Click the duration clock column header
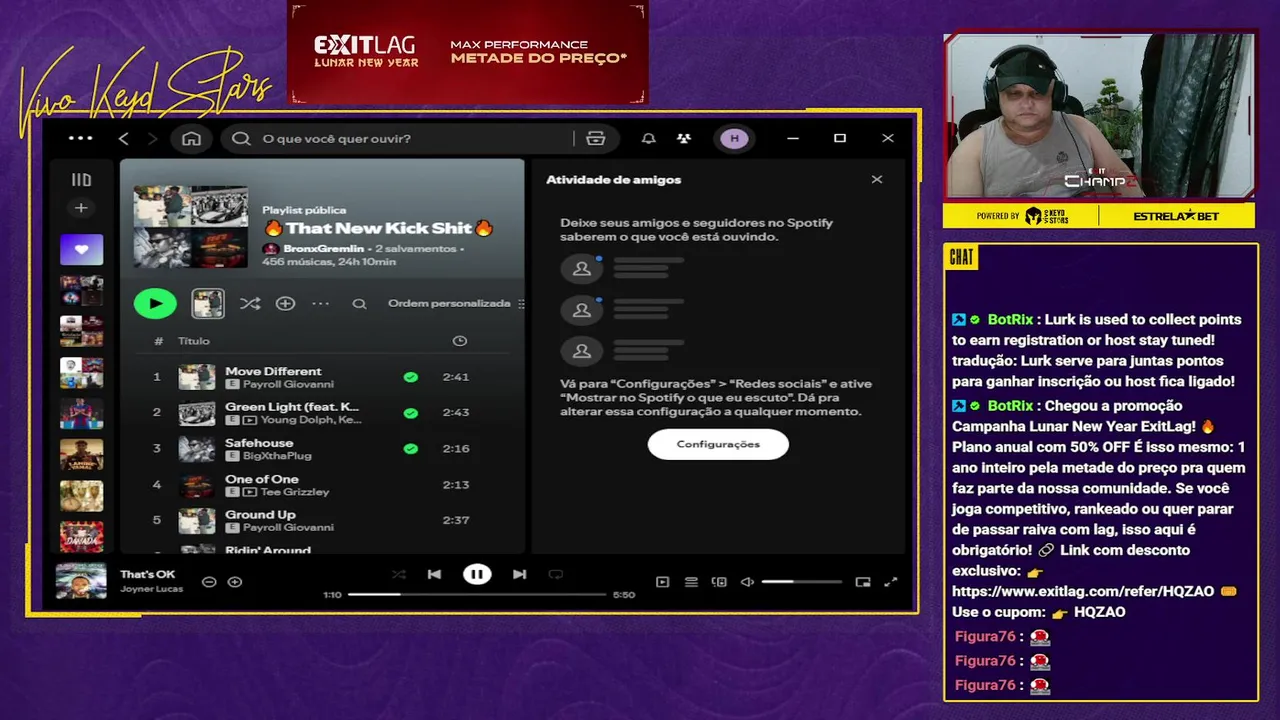The height and width of the screenshot is (720, 1280). click(x=459, y=341)
